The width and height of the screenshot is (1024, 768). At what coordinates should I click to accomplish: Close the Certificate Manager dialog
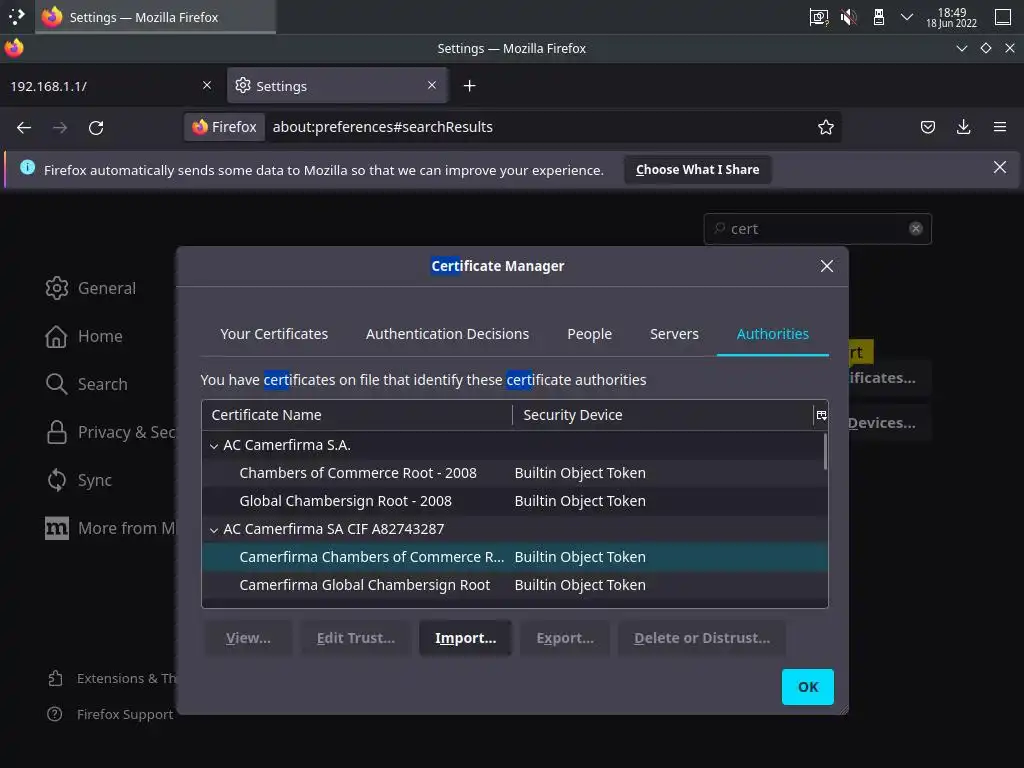827,266
